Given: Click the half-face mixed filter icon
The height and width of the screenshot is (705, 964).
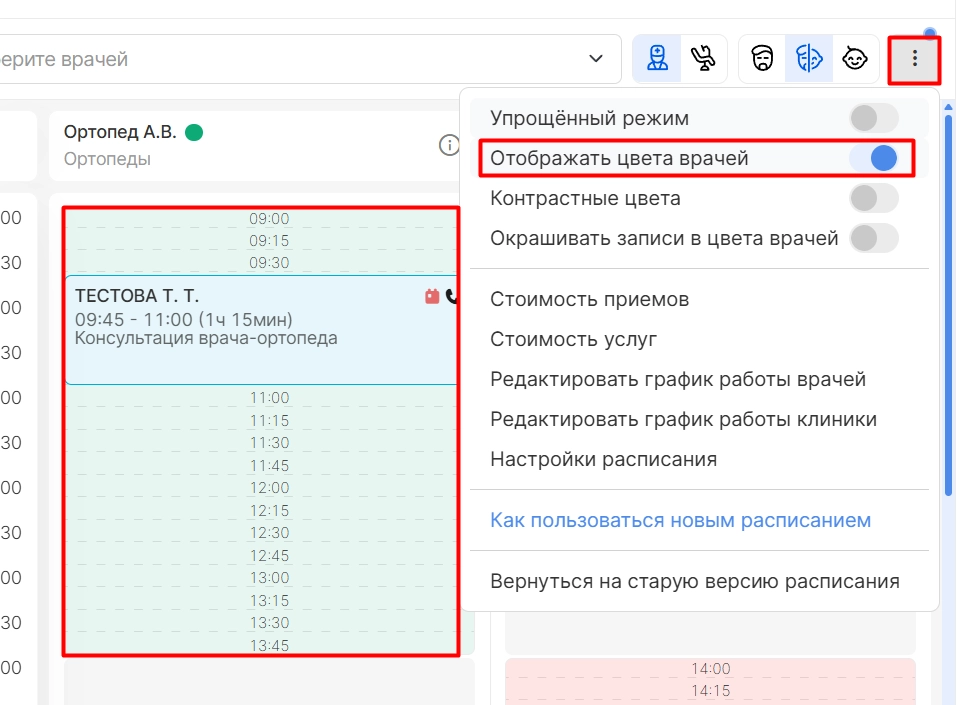Looking at the screenshot, I should [809, 59].
